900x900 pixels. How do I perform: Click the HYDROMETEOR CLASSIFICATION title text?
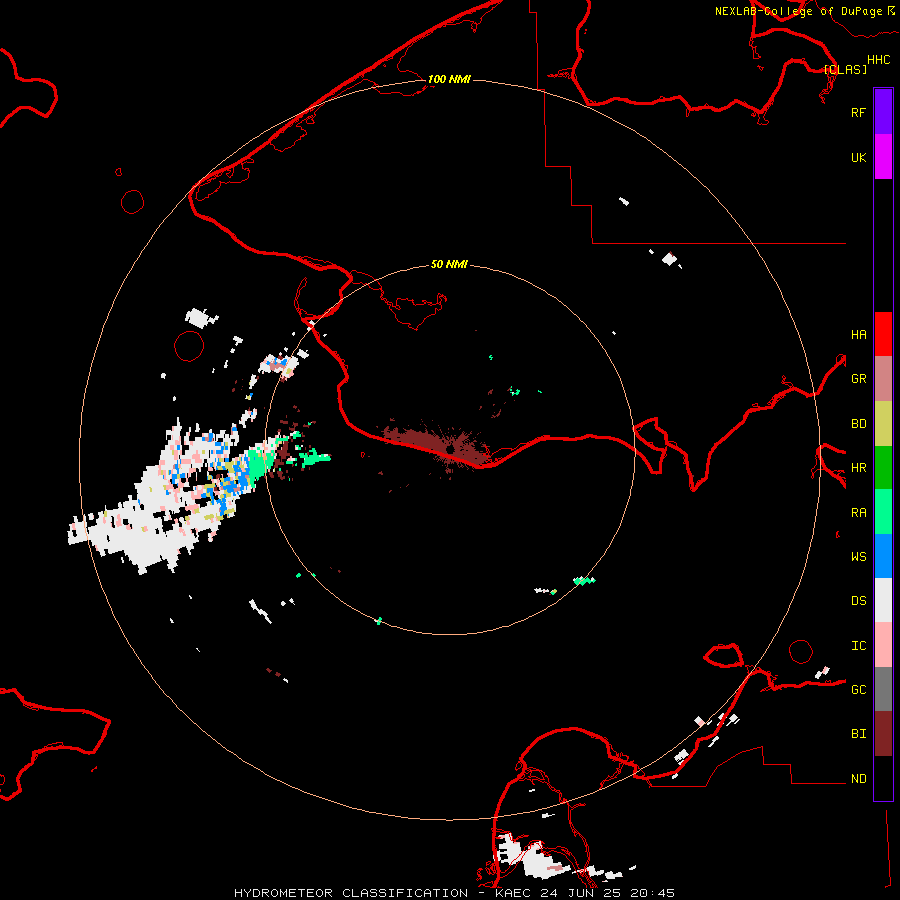tap(351, 893)
